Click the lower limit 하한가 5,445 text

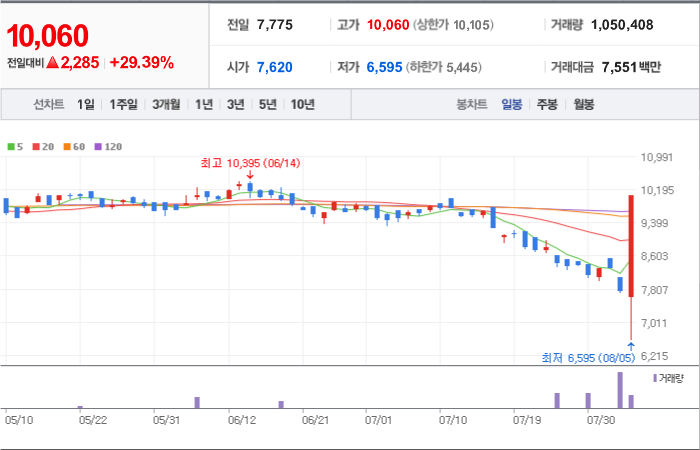coord(443,67)
